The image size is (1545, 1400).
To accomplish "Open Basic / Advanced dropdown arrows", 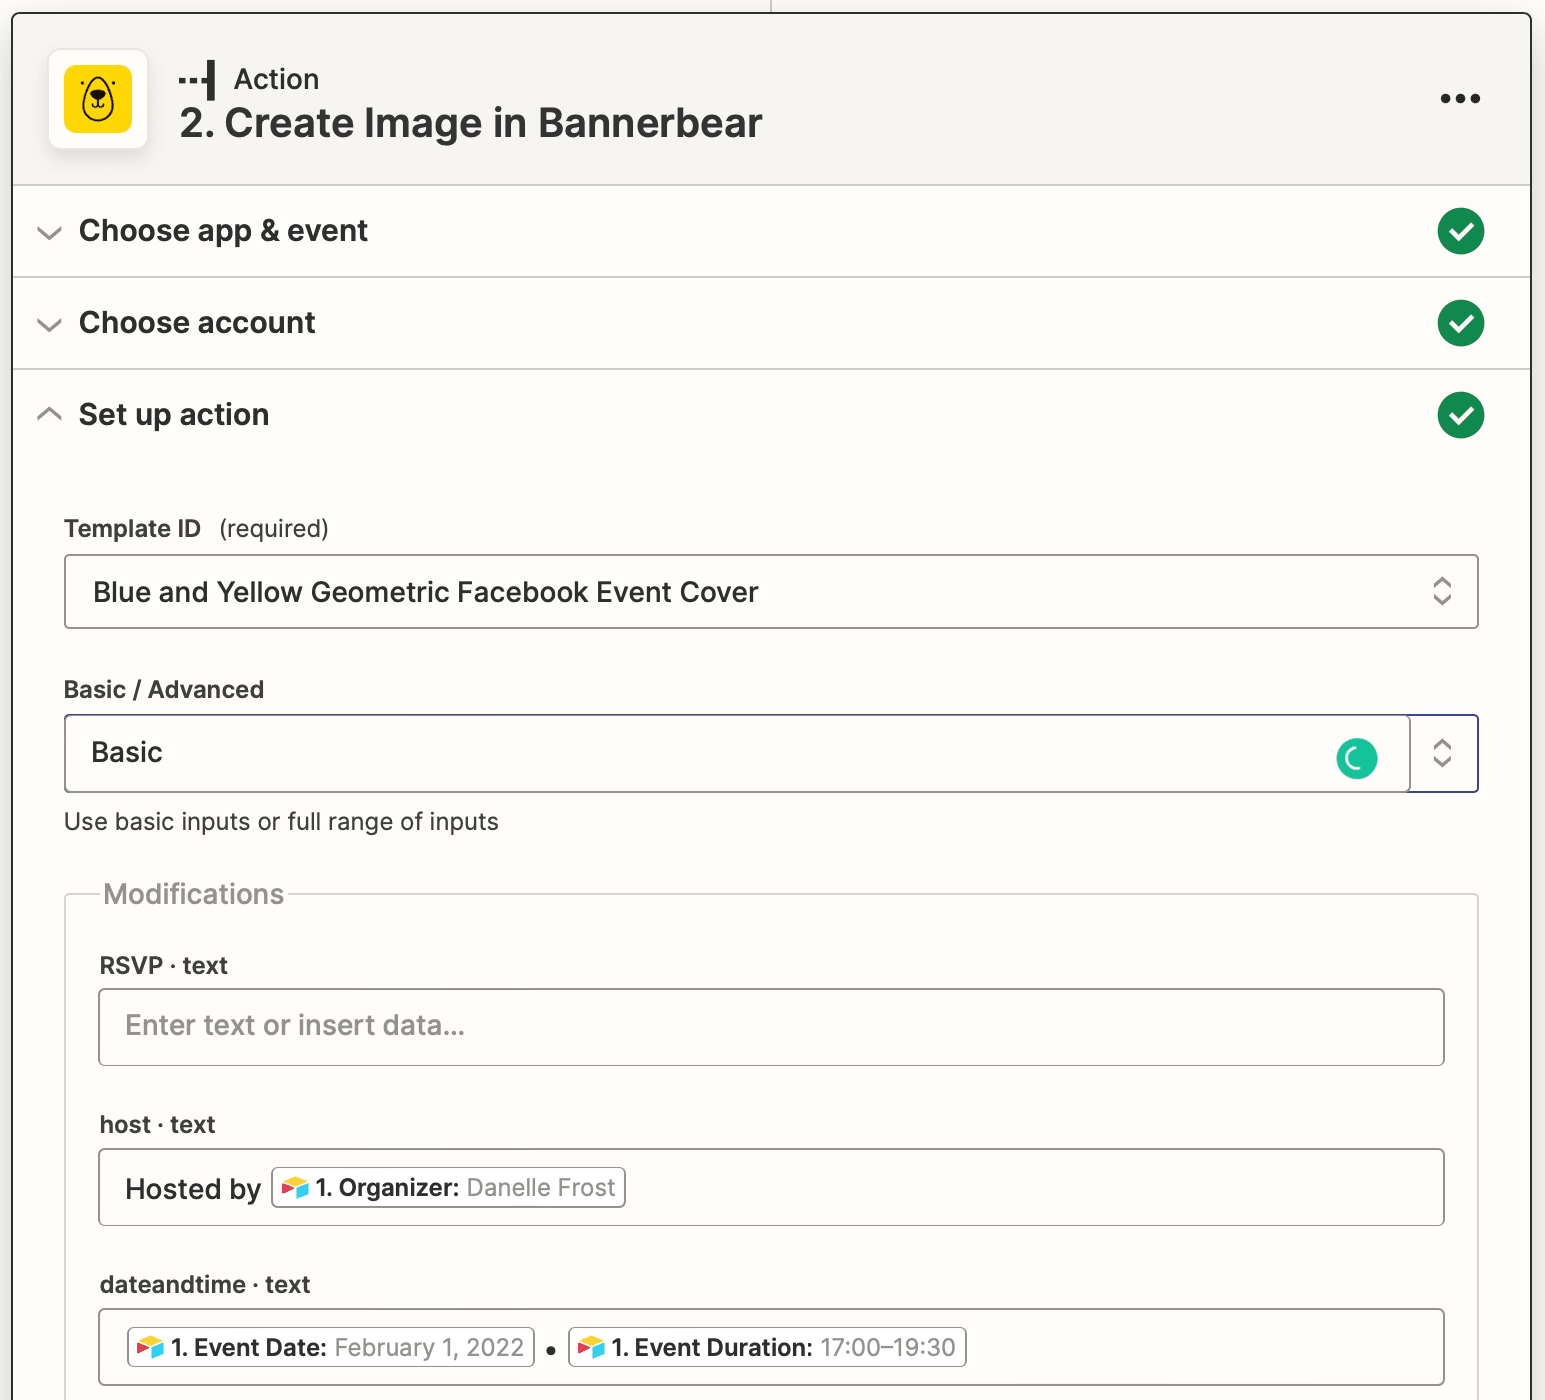I will click(1442, 753).
